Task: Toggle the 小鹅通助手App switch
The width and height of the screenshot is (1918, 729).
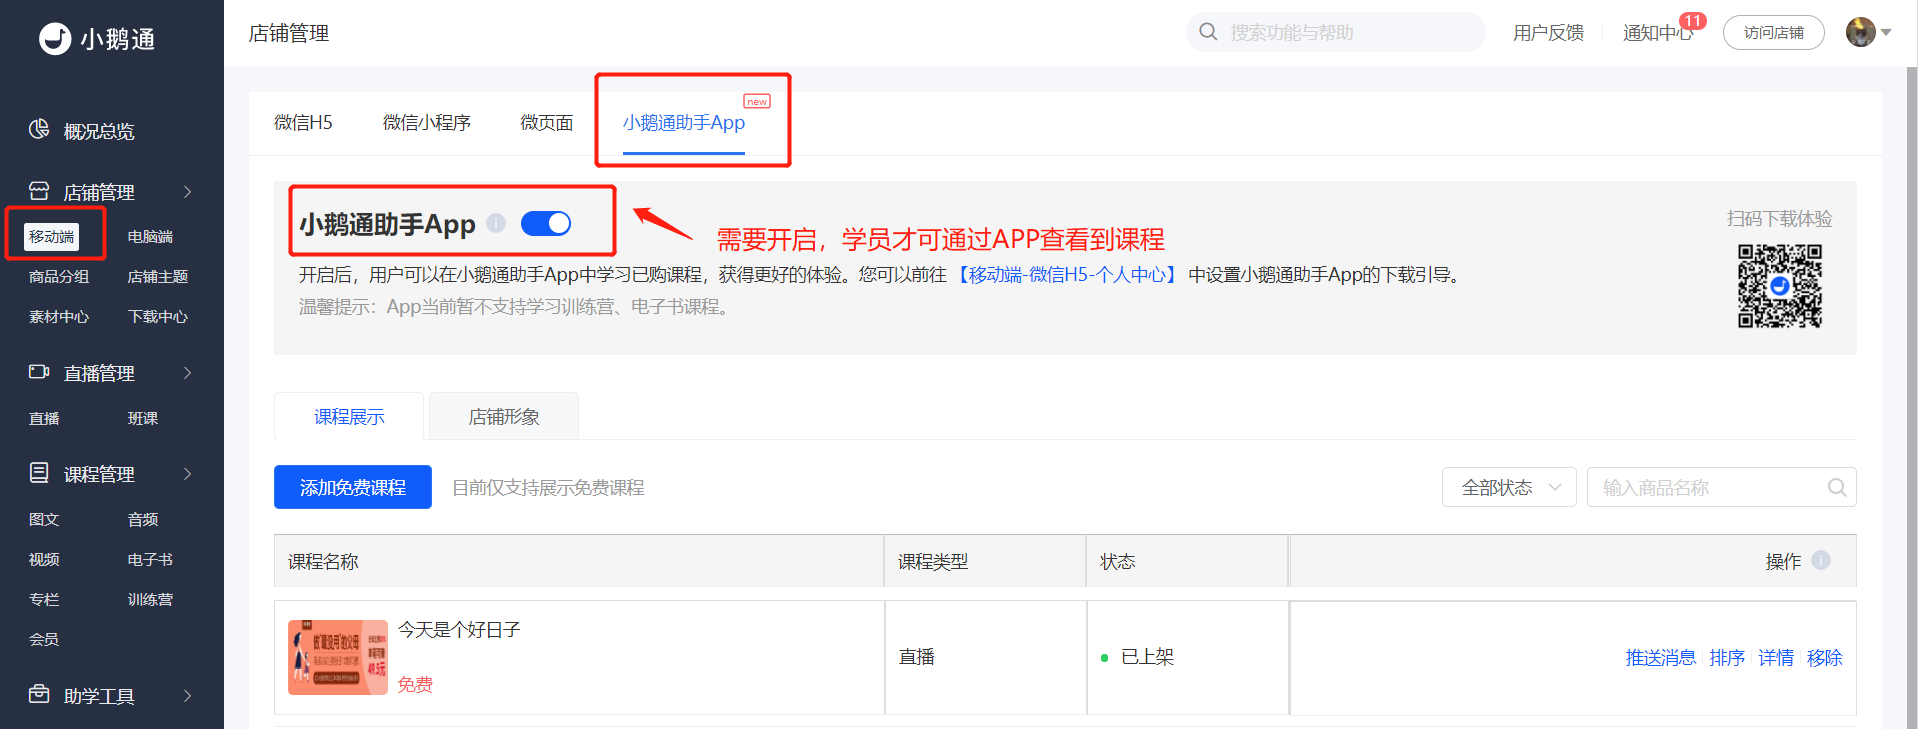Action: point(546,223)
